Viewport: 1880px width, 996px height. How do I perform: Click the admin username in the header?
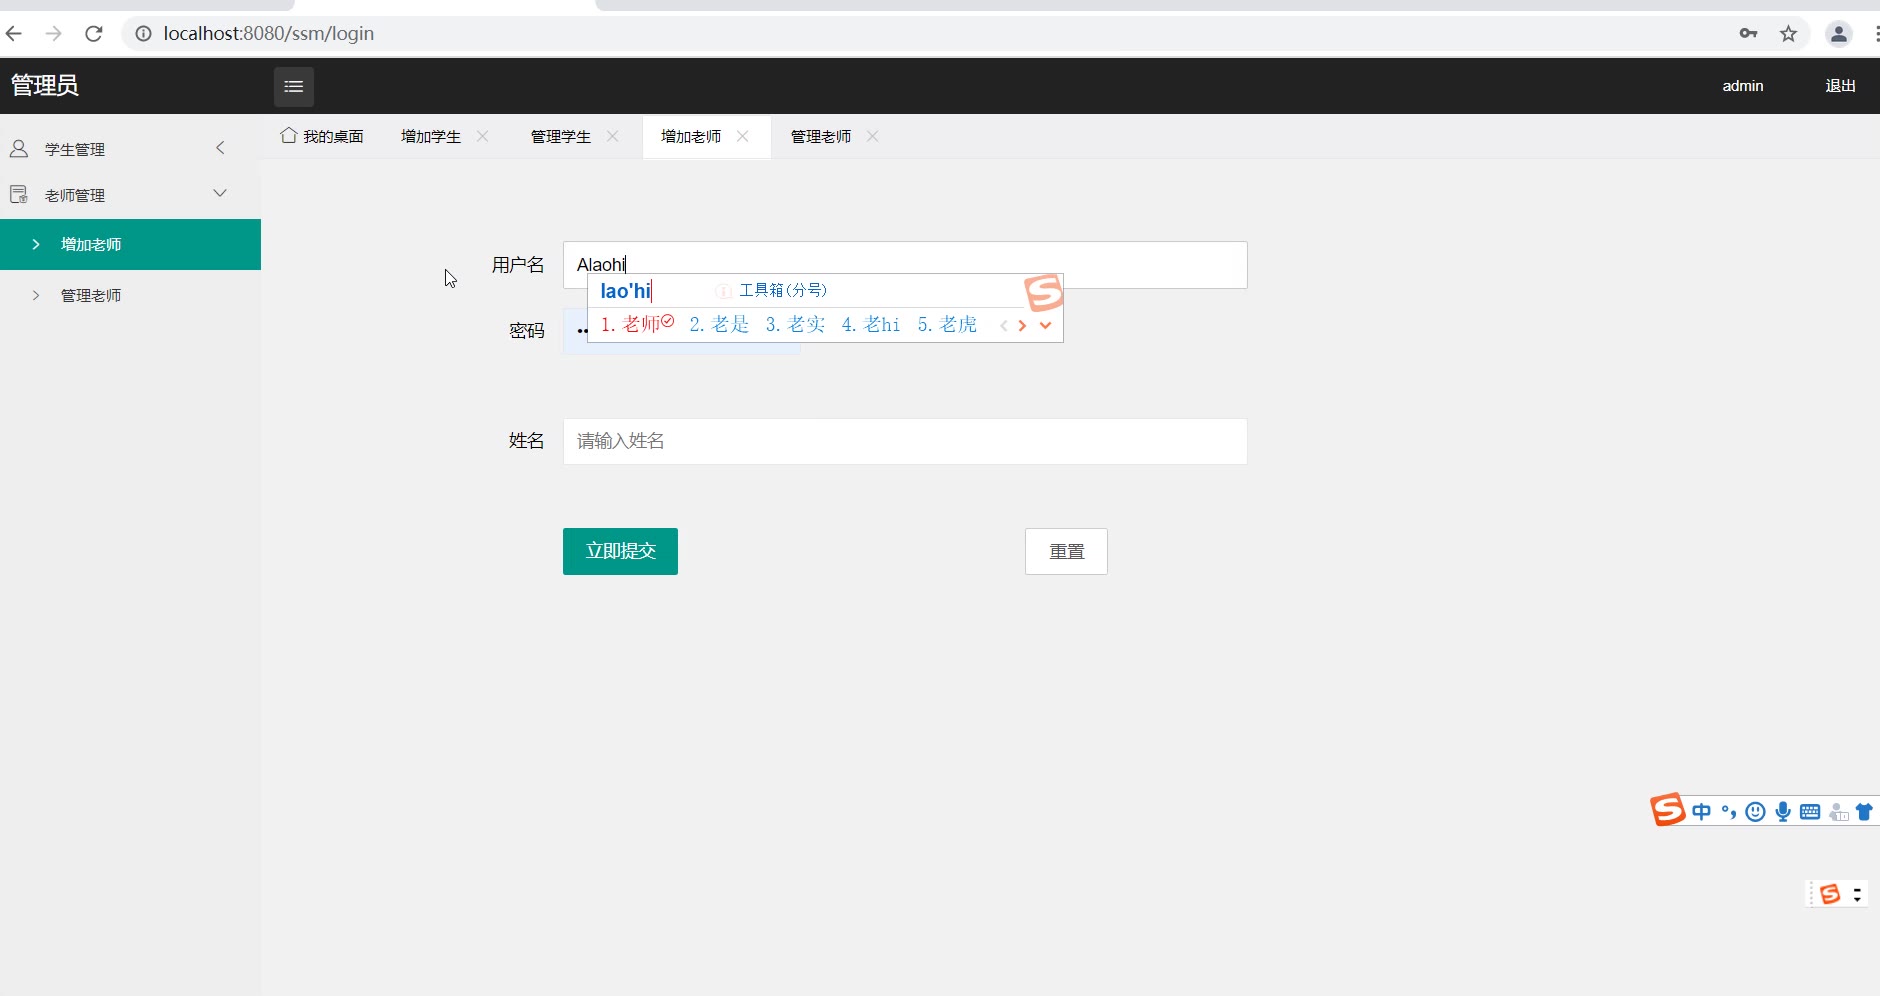point(1742,86)
